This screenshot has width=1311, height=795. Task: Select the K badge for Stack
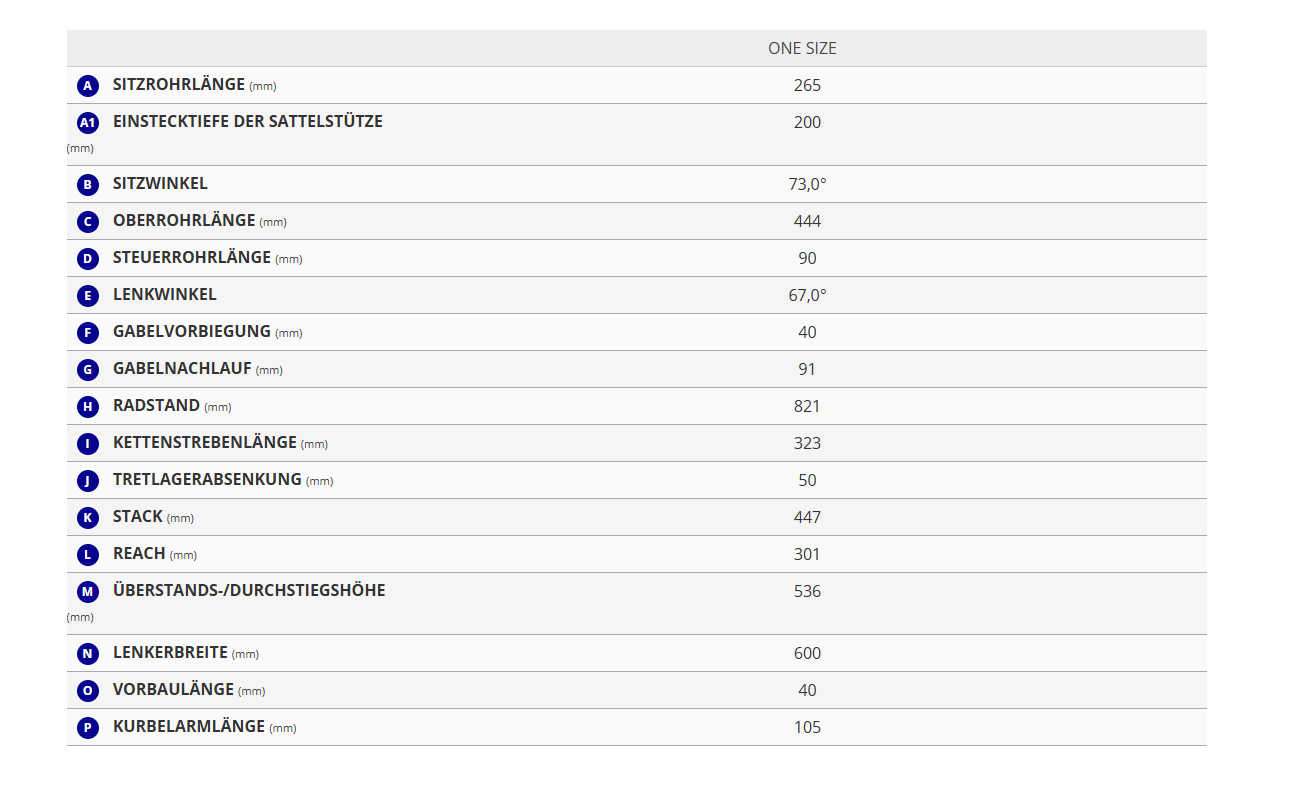pos(88,518)
